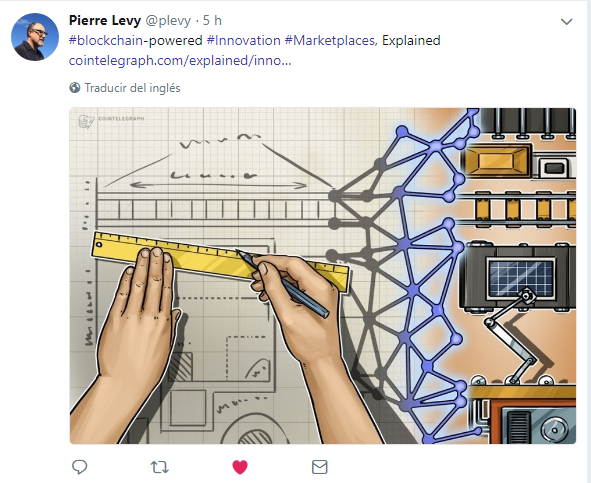
Task: Click the globe icon beside Traducir
Action: [75, 88]
